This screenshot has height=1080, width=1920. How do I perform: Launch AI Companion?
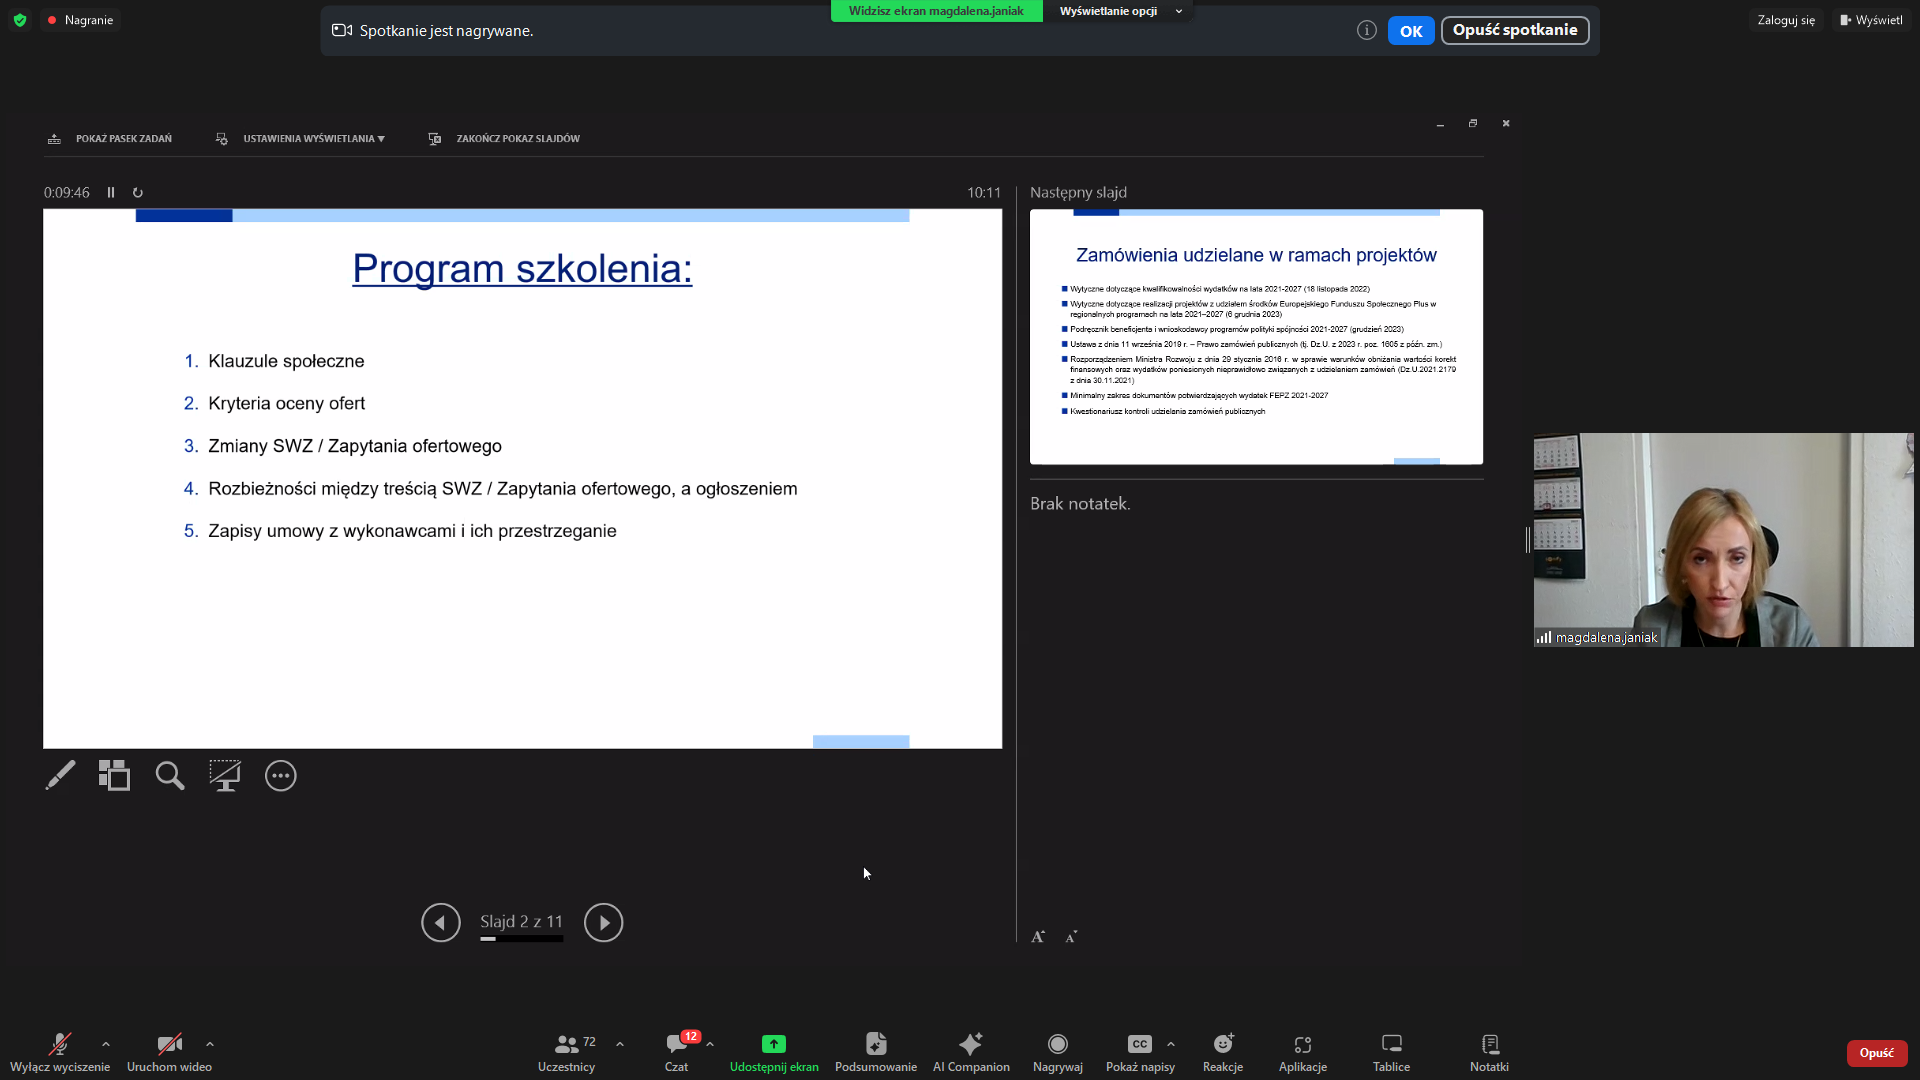971,1052
